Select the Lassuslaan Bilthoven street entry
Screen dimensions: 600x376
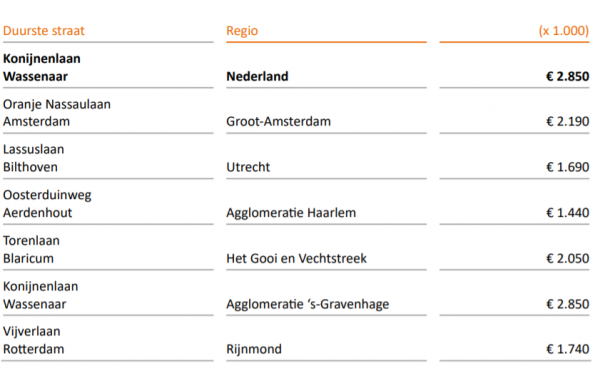coord(33,158)
